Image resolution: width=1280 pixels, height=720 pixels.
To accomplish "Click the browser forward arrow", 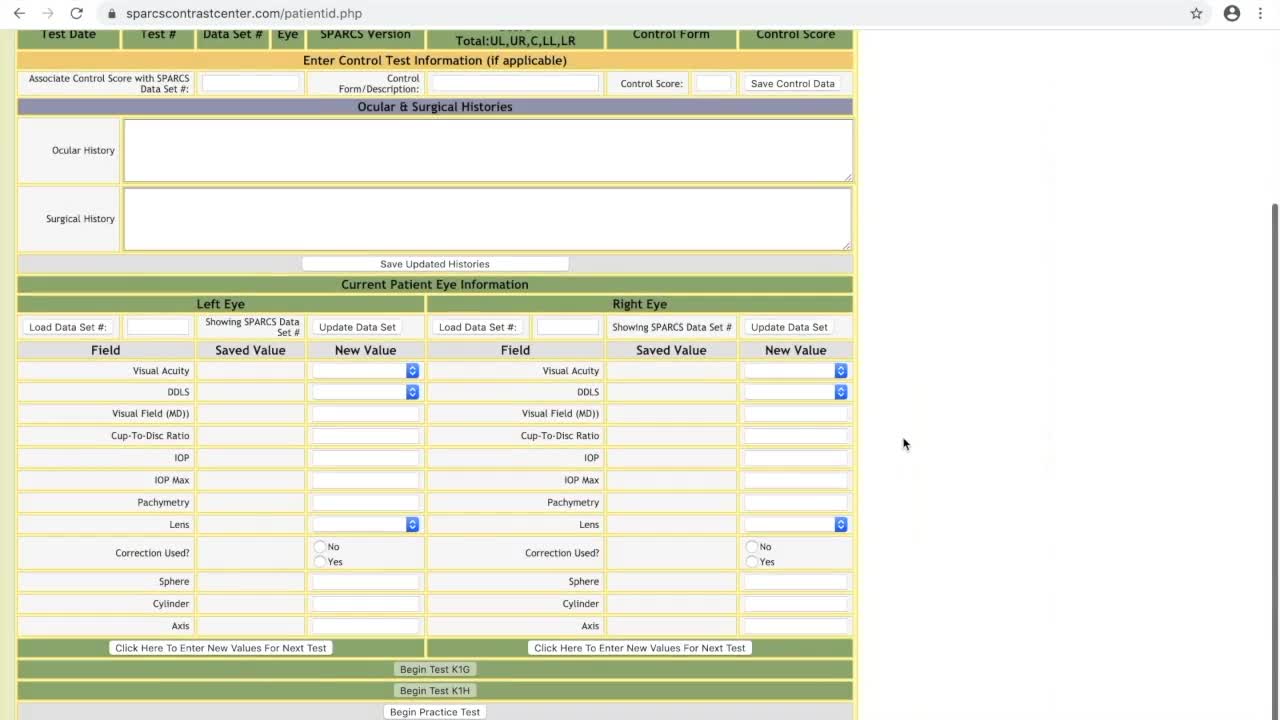I will pos(48,14).
